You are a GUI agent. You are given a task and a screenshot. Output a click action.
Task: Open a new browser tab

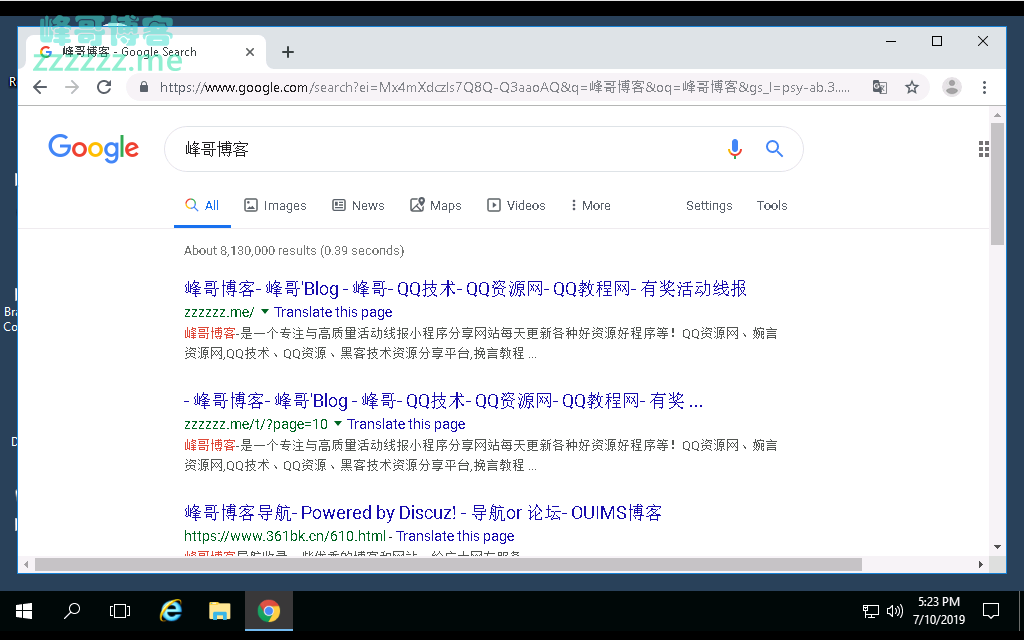(x=287, y=52)
